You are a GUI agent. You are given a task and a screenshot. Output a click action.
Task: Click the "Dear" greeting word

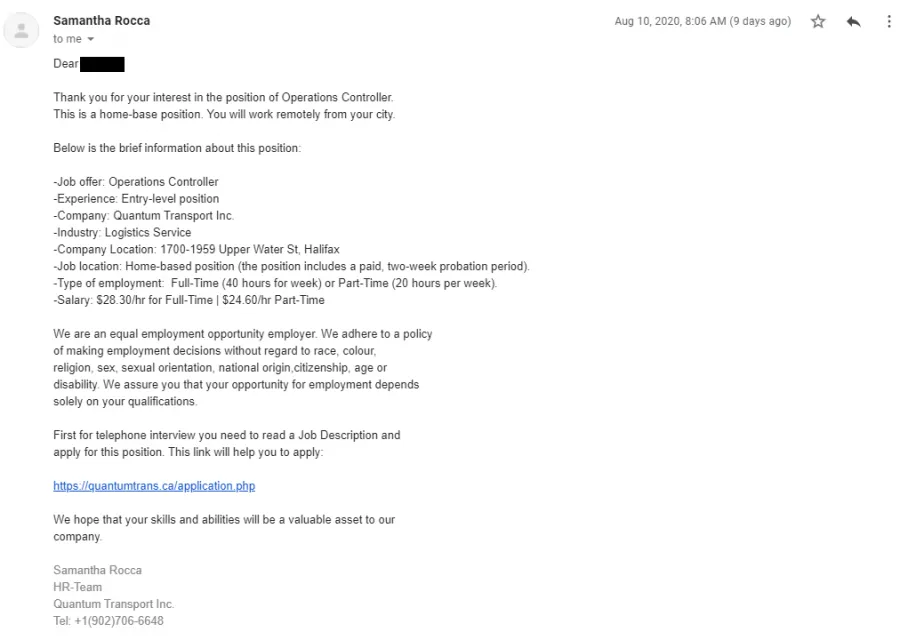point(65,64)
